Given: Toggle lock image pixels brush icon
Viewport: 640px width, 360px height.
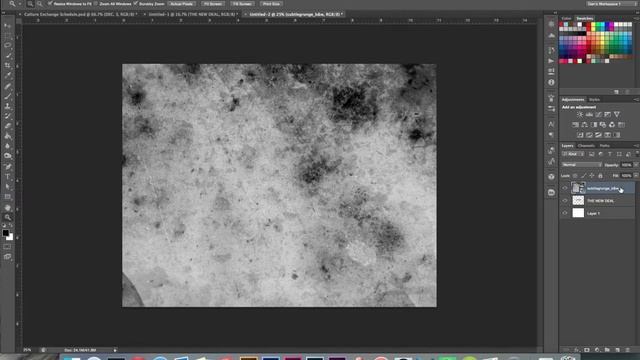Looking at the screenshot, I should point(583,176).
